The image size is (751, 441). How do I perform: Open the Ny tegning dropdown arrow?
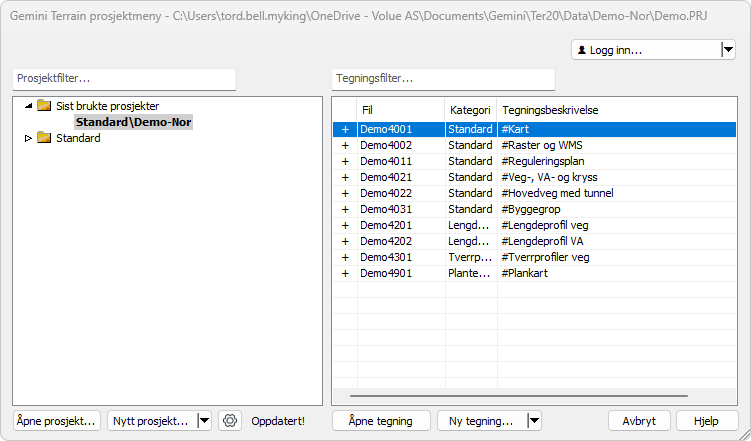[x=534, y=421]
